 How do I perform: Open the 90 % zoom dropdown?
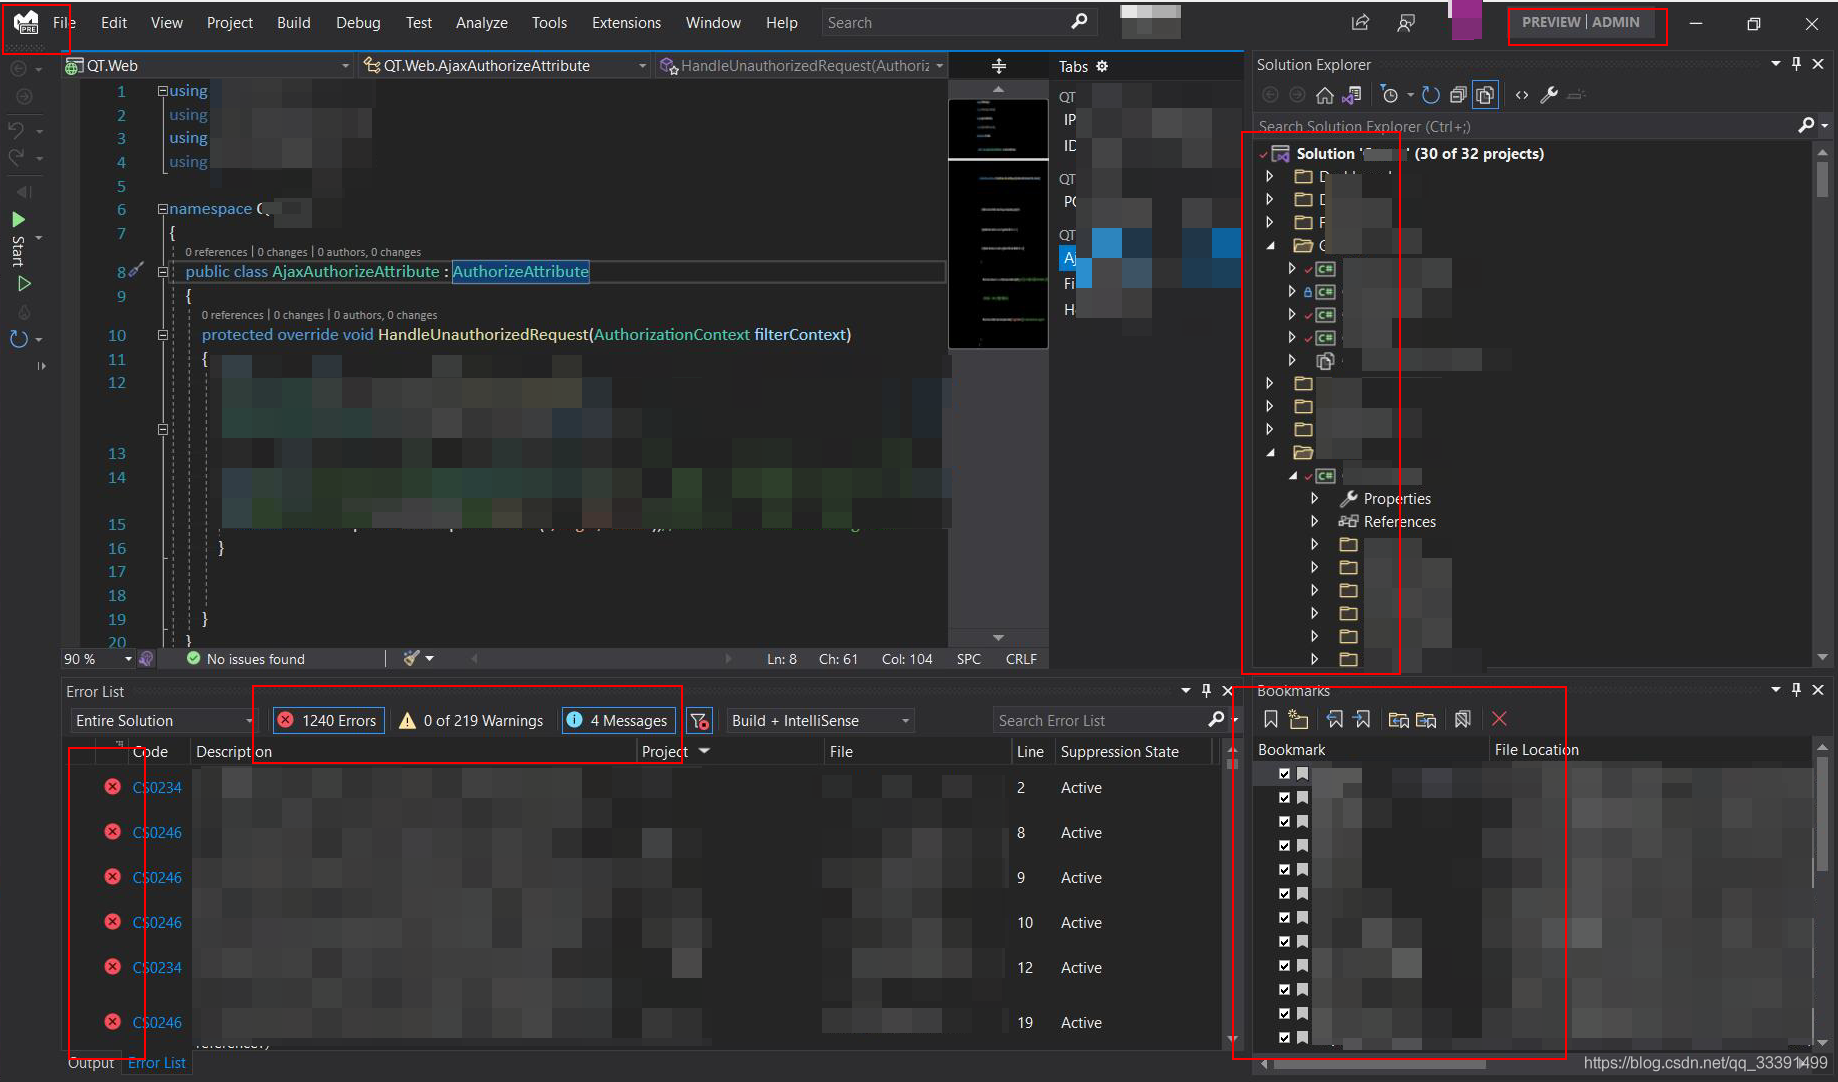(x=98, y=659)
